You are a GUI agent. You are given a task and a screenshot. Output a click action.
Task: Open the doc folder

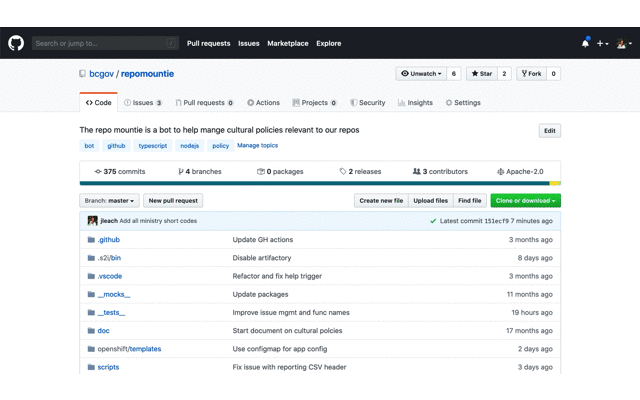[103, 331]
